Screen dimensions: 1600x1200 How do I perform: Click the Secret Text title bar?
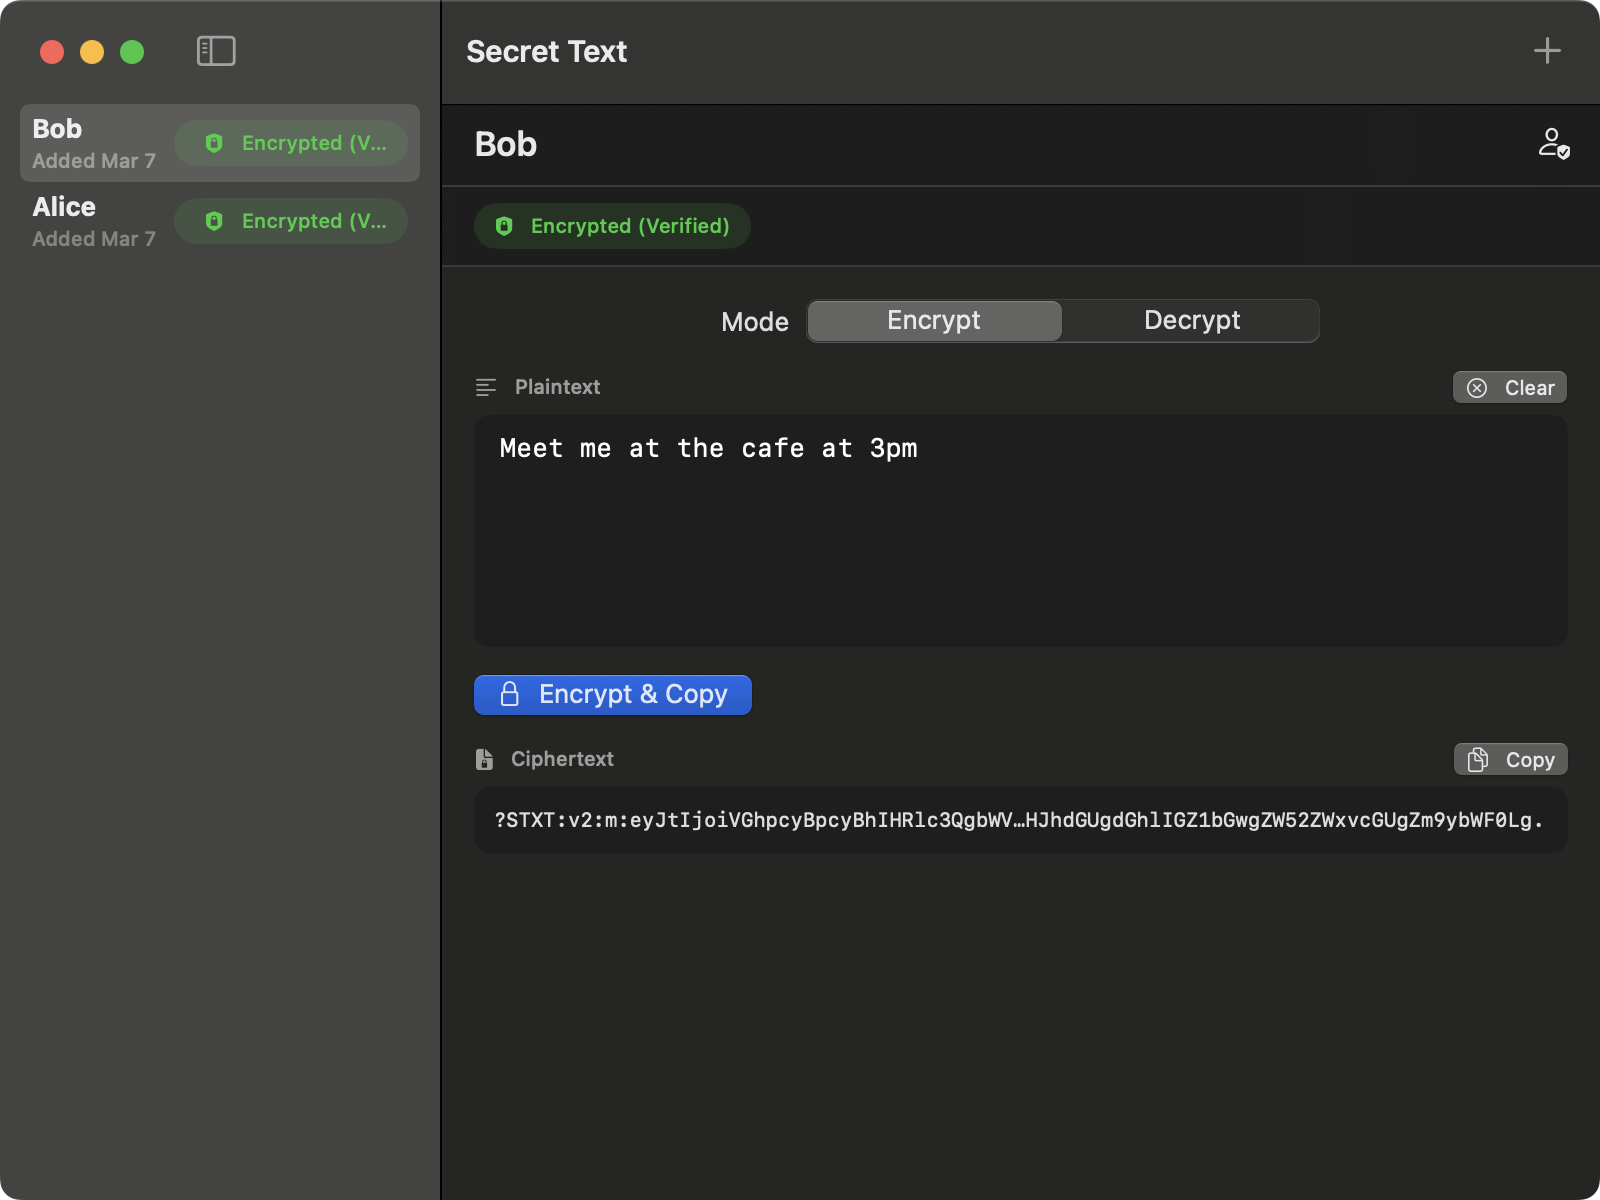pyautogui.click(x=546, y=51)
